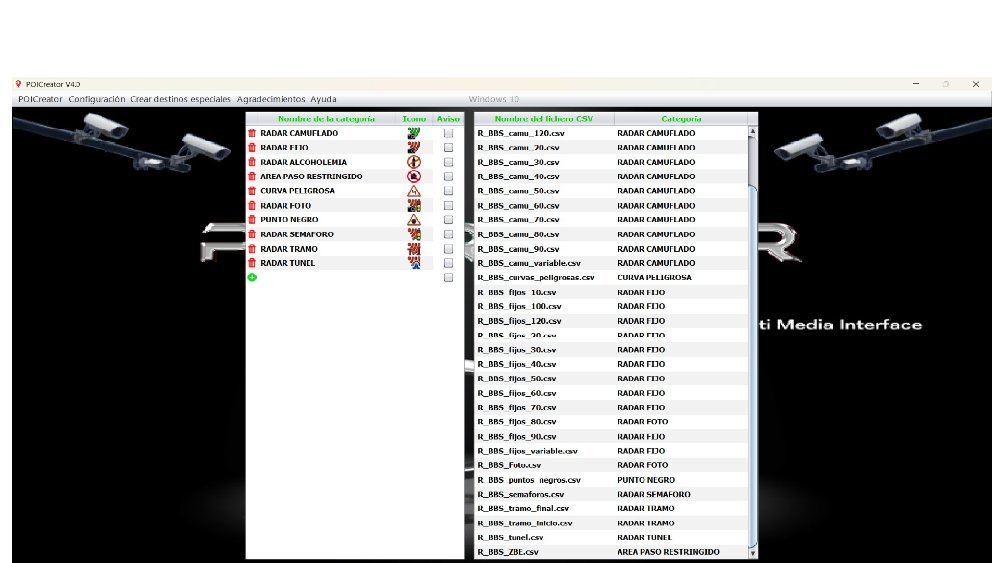Screen dimensions: 1000x563
Task: Click the trash icon for CURVA PELIGROSA
Action: coord(252,191)
